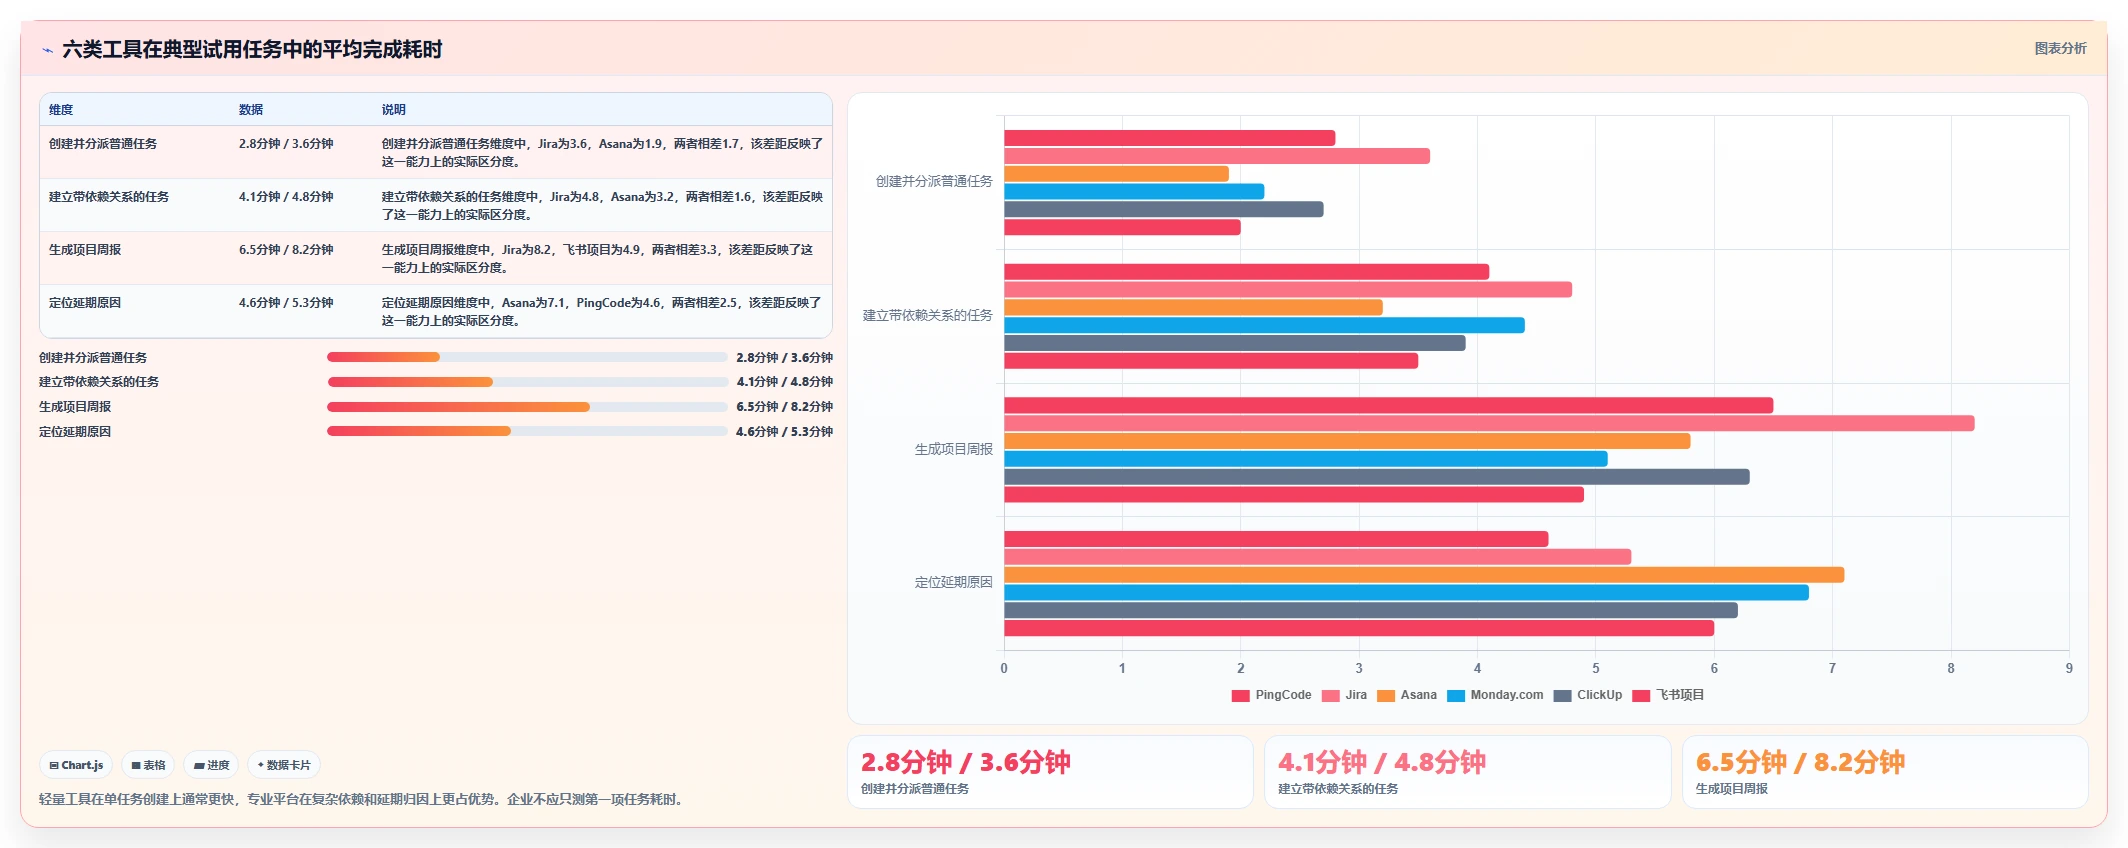The image size is (2128, 848).
Task: Click the description mentioning 飞书项目为4.9
Action: (x=602, y=259)
